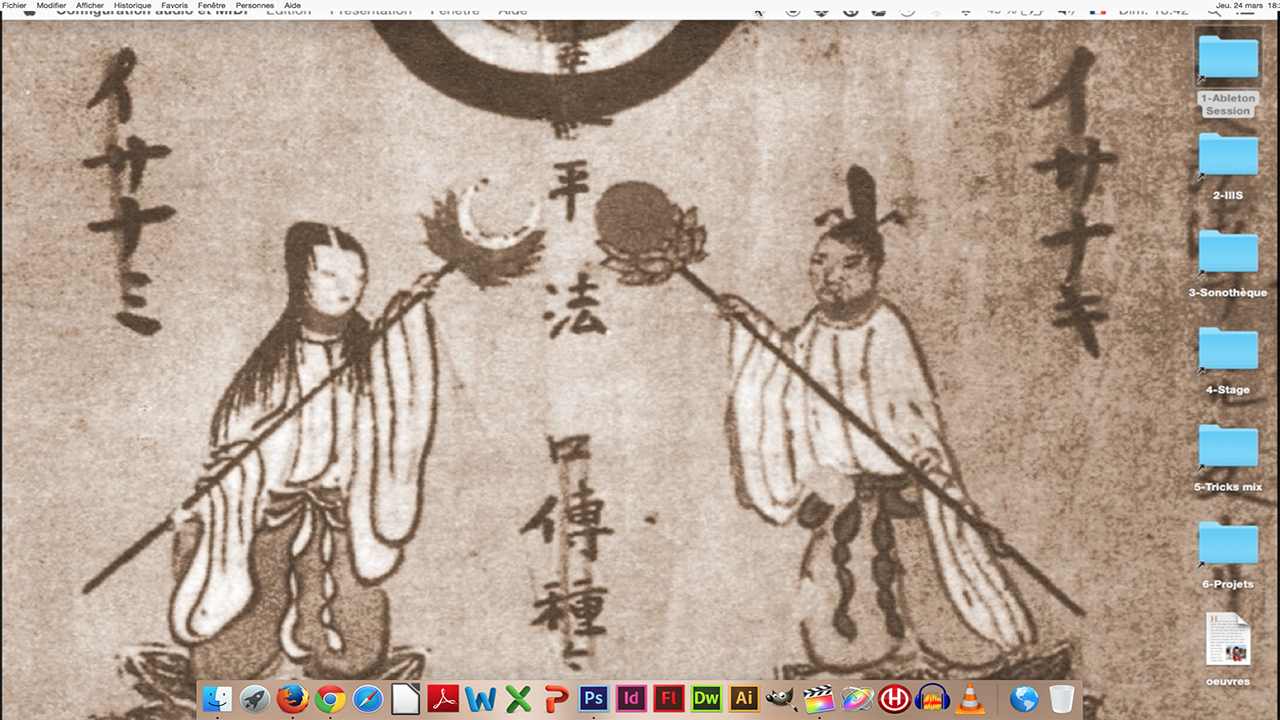Launch VLC traffic cone icon

(x=969, y=699)
